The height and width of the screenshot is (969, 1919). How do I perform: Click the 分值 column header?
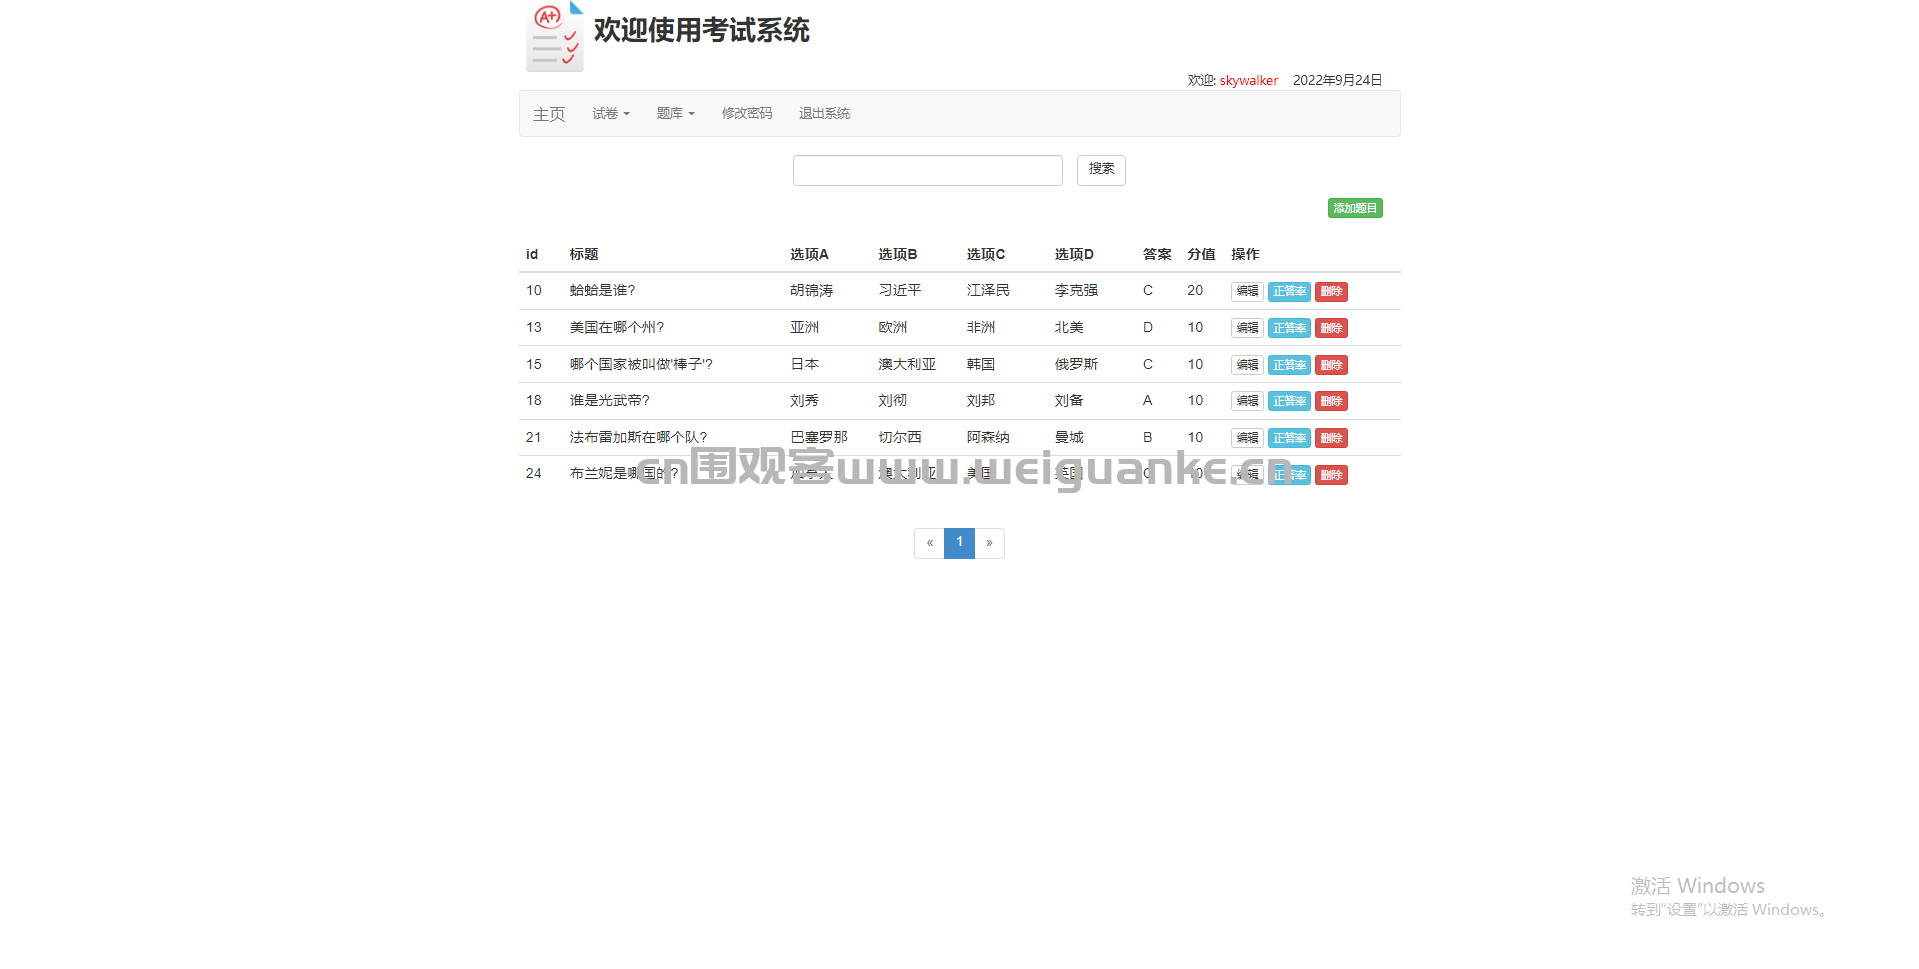[x=1201, y=255]
